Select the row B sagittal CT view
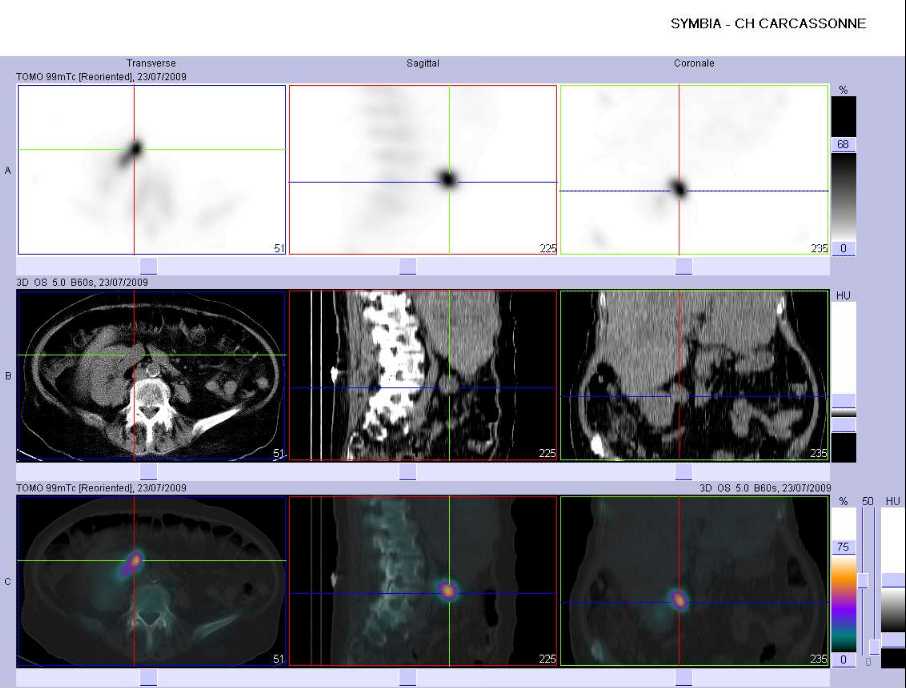The height and width of the screenshot is (688, 906). coord(423,375)
